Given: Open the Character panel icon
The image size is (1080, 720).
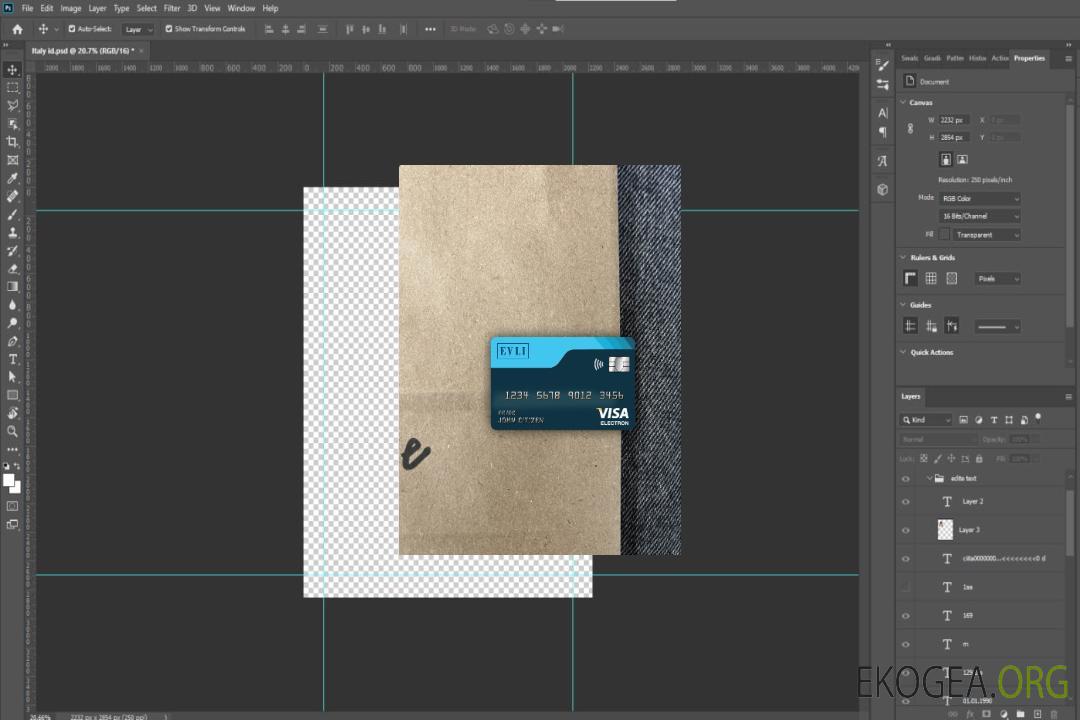Looking at the screenshot, I should [883, 113].
